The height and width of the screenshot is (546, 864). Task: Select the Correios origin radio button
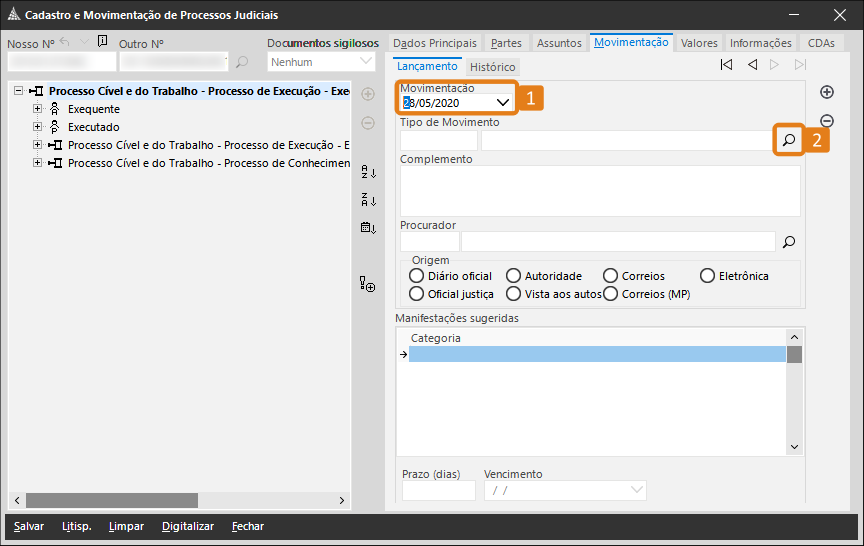click(x=611, y=276)
